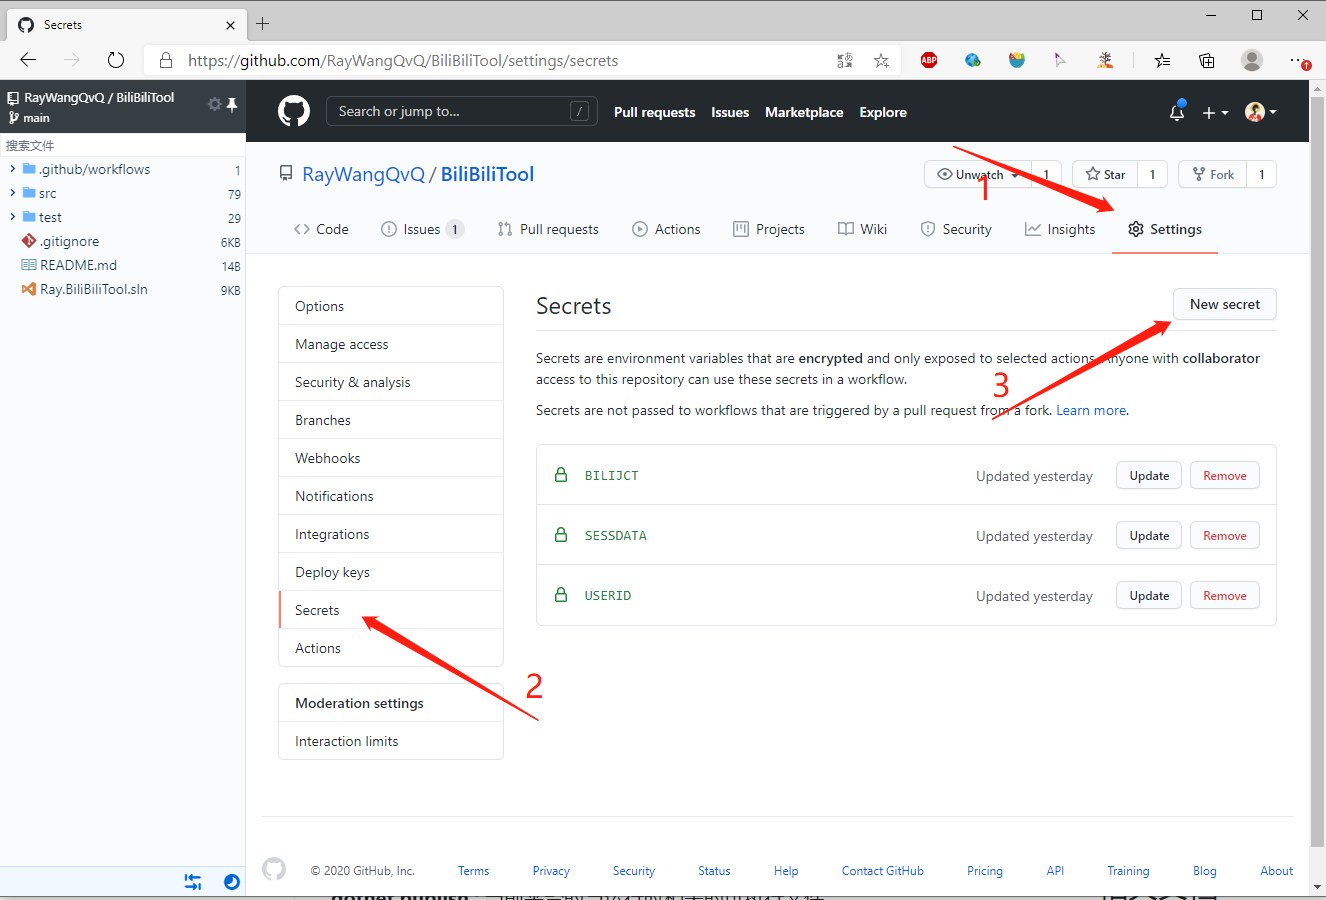Image resolution: width=1326 pixels, height=900 pixels.
Task: Click the browser profile avatar
Action: click(1252, 60)
